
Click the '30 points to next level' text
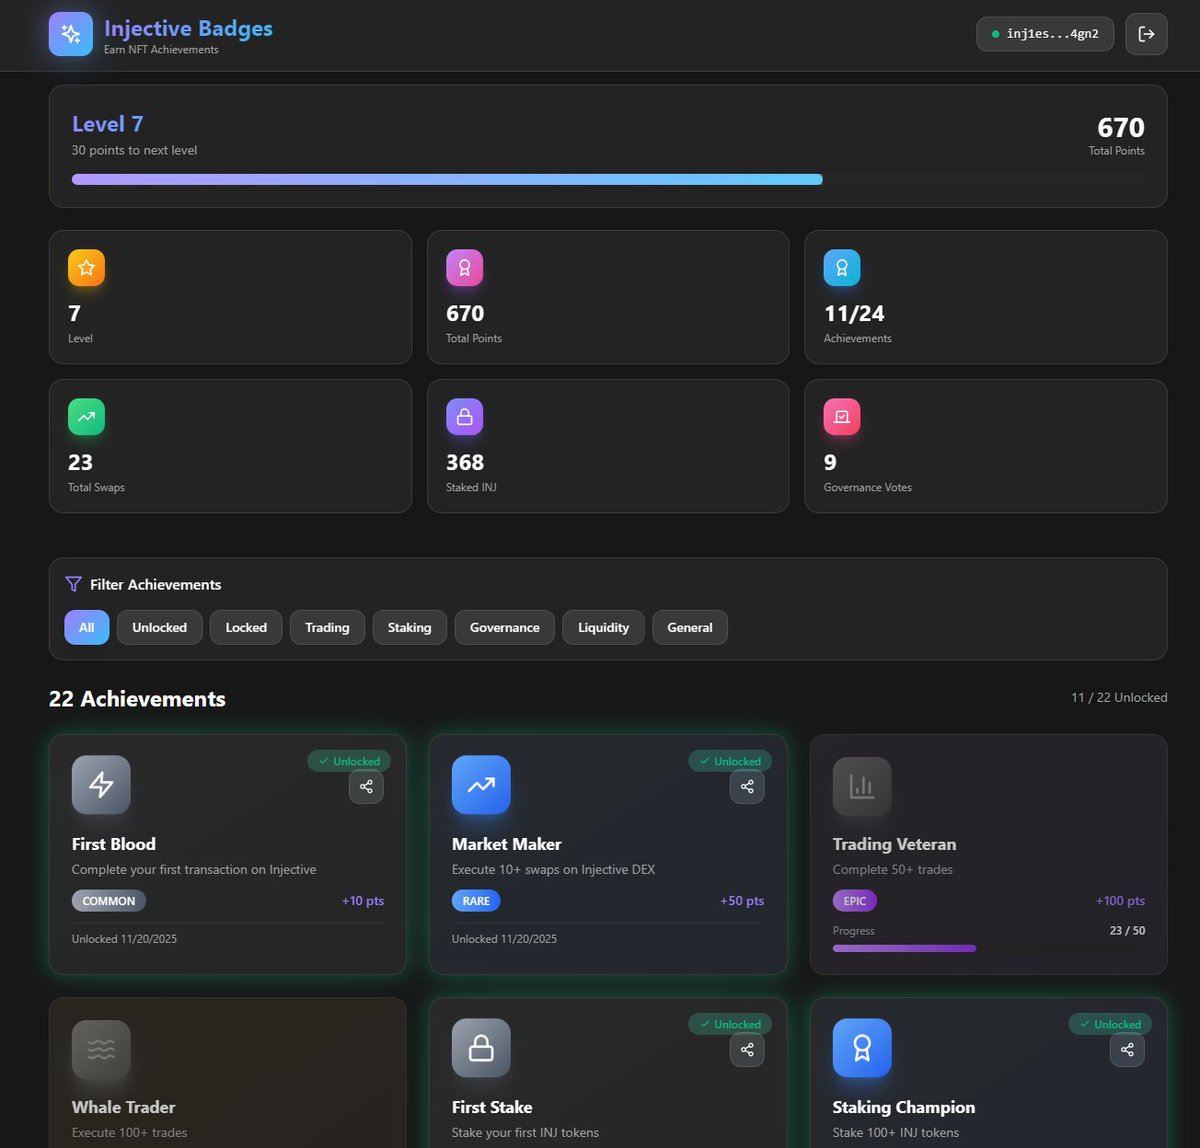coord(134,150)
